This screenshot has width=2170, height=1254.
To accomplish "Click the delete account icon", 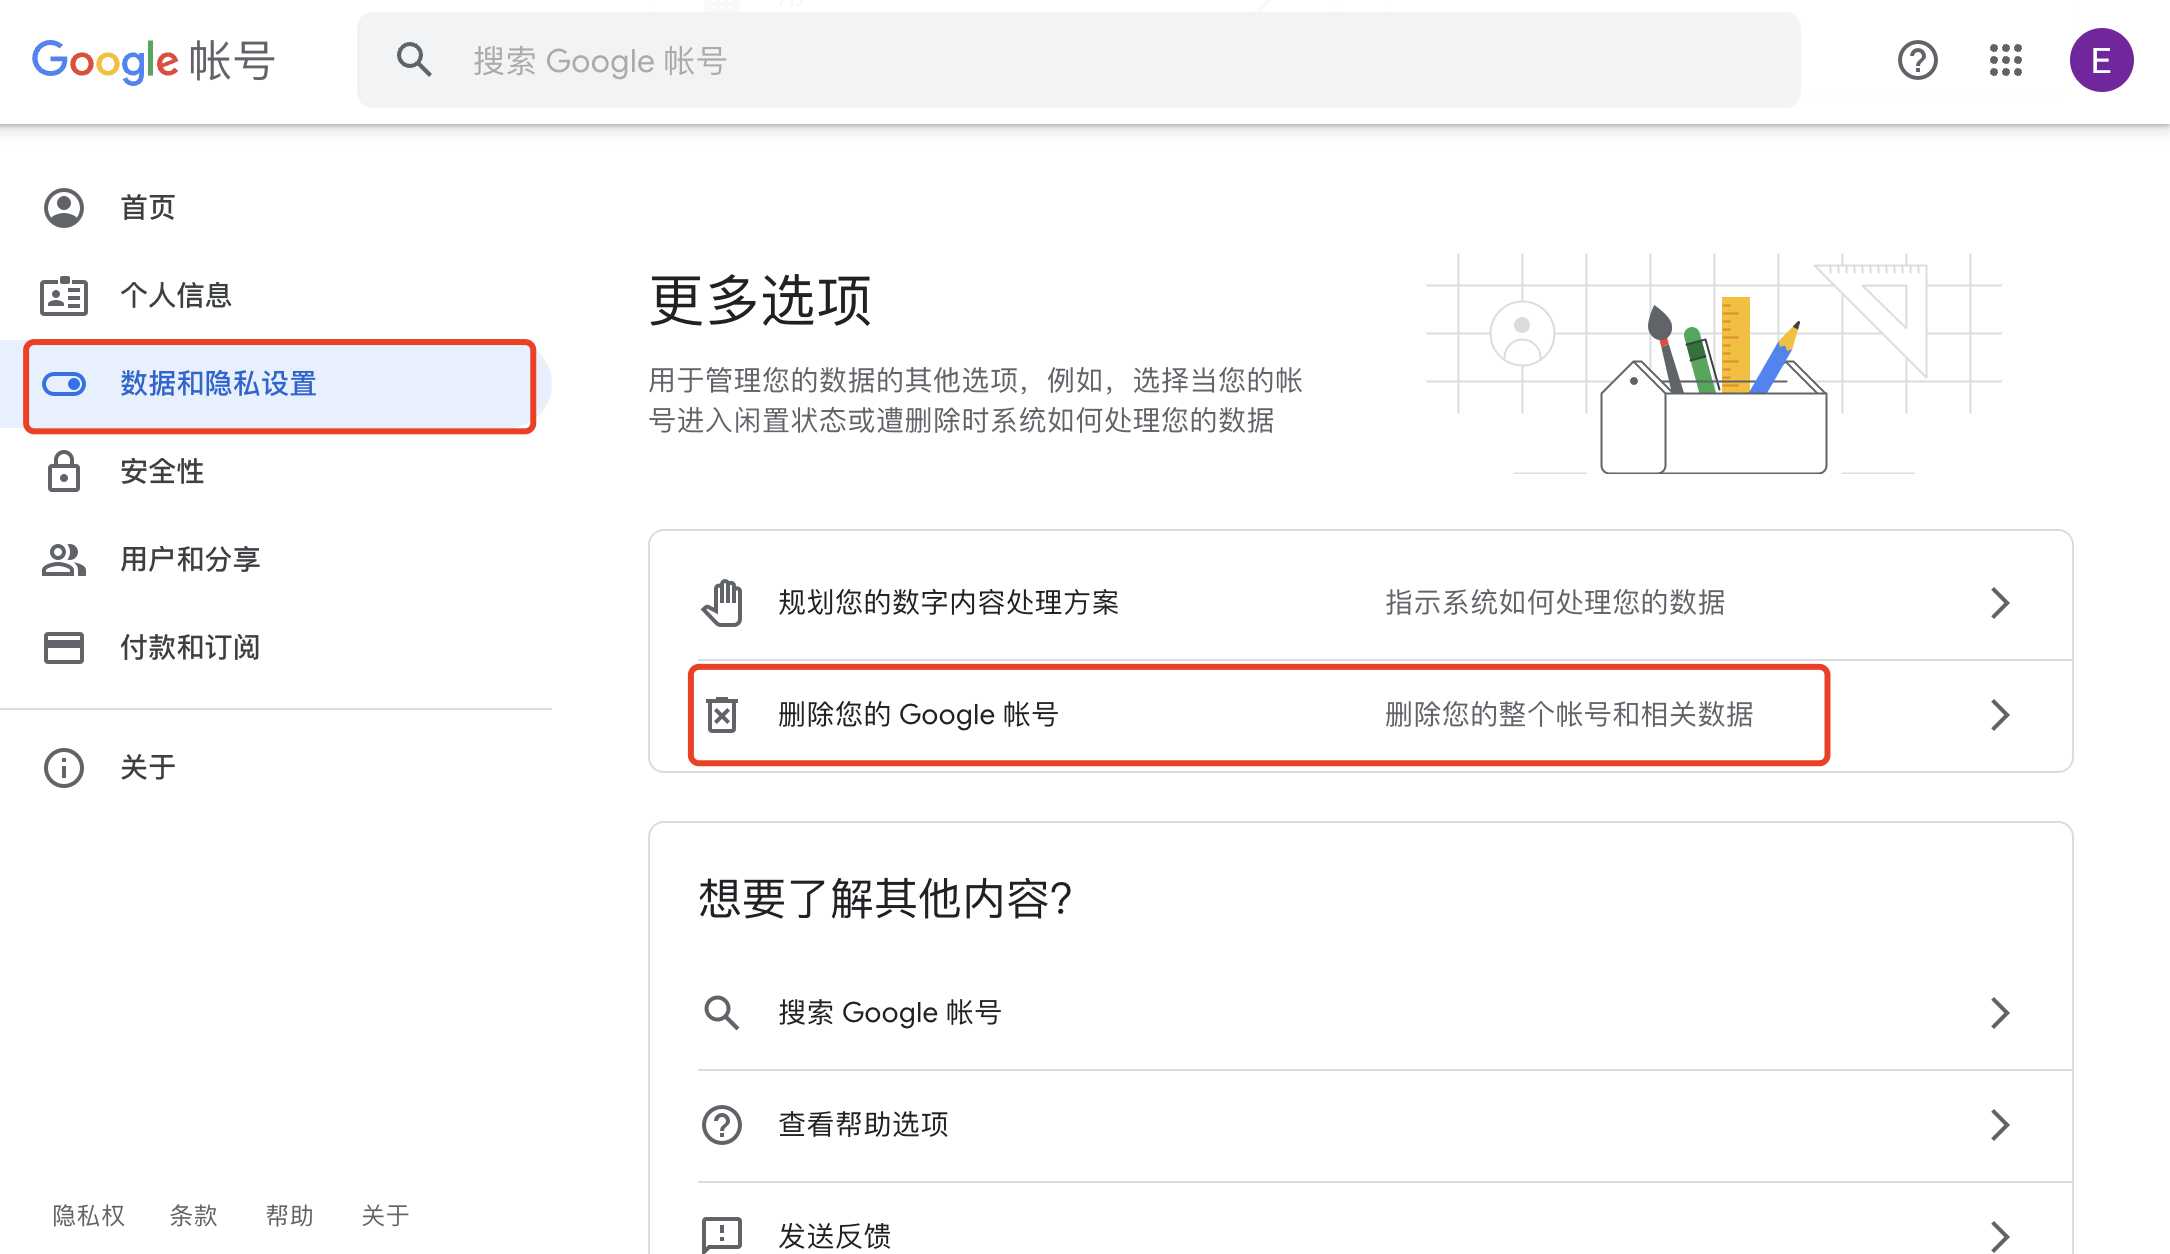I will click(x=722, y=714).
